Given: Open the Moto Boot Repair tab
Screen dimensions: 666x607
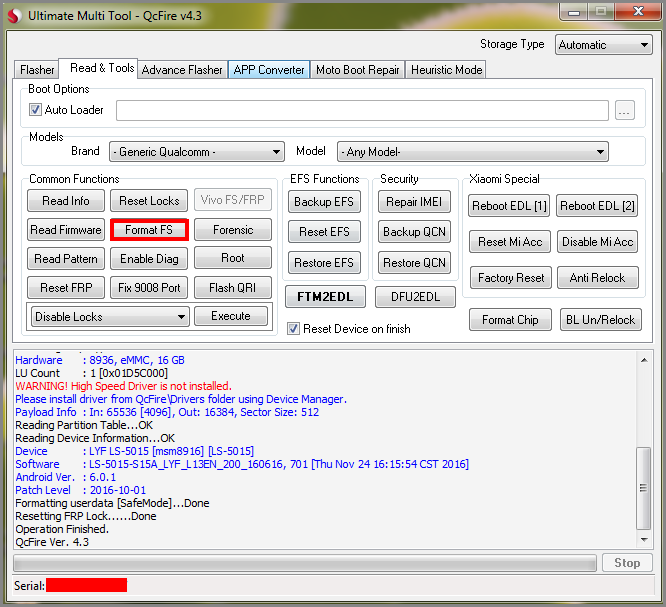Looking at the screenshot, I should click(357, 70).
